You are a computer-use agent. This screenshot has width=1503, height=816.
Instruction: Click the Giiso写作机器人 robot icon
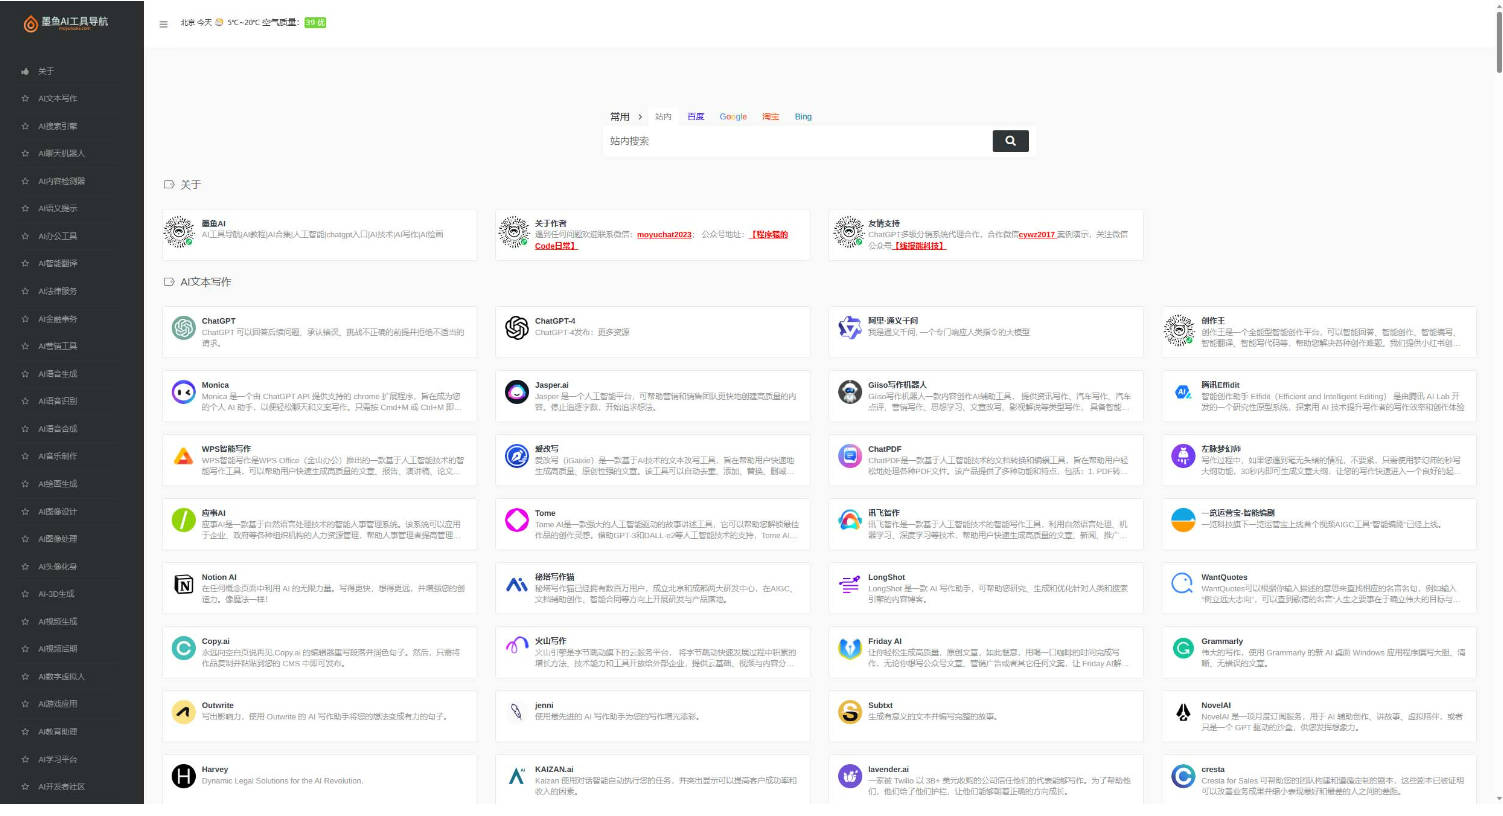(850, 392)
